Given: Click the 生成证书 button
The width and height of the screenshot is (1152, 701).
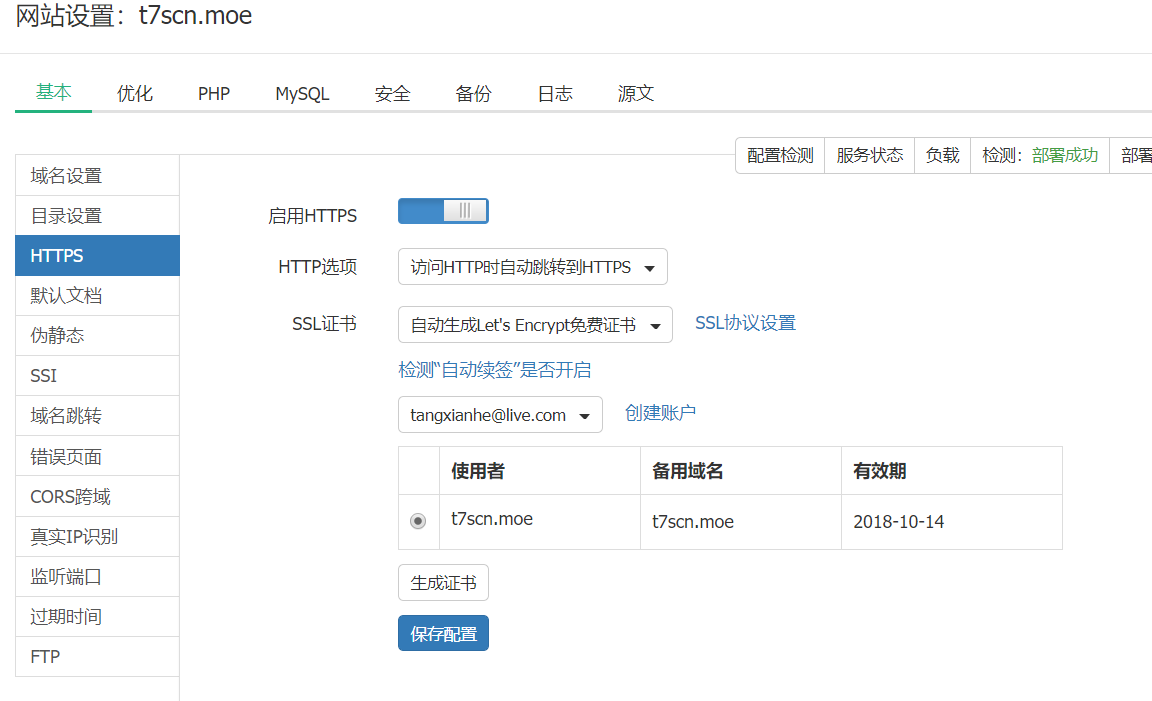Looking at the screenshot, I should pos(443,583).
